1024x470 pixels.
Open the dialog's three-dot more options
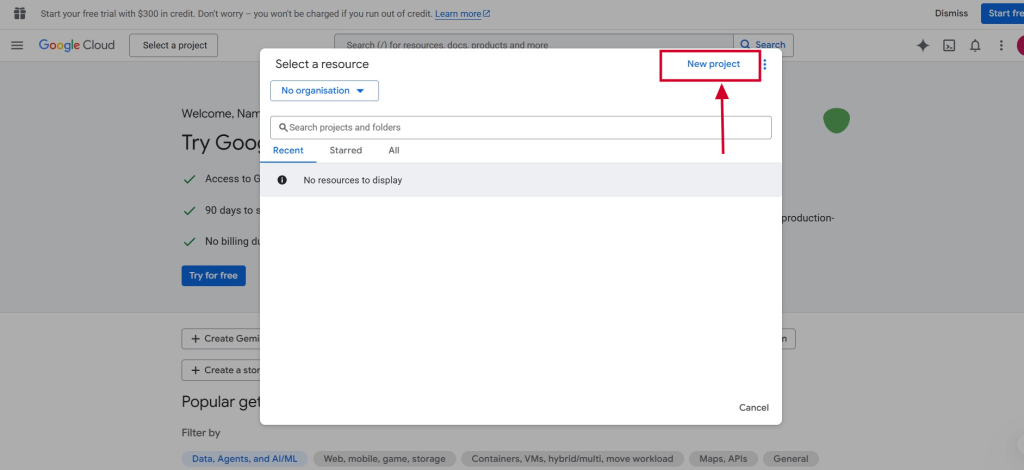point(765,64)
